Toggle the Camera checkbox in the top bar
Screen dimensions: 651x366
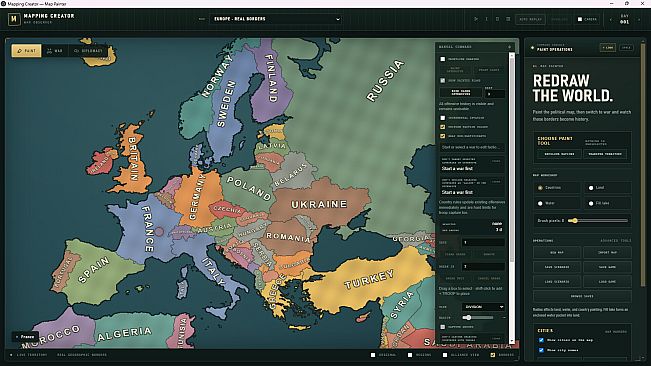tap(580, 19)
